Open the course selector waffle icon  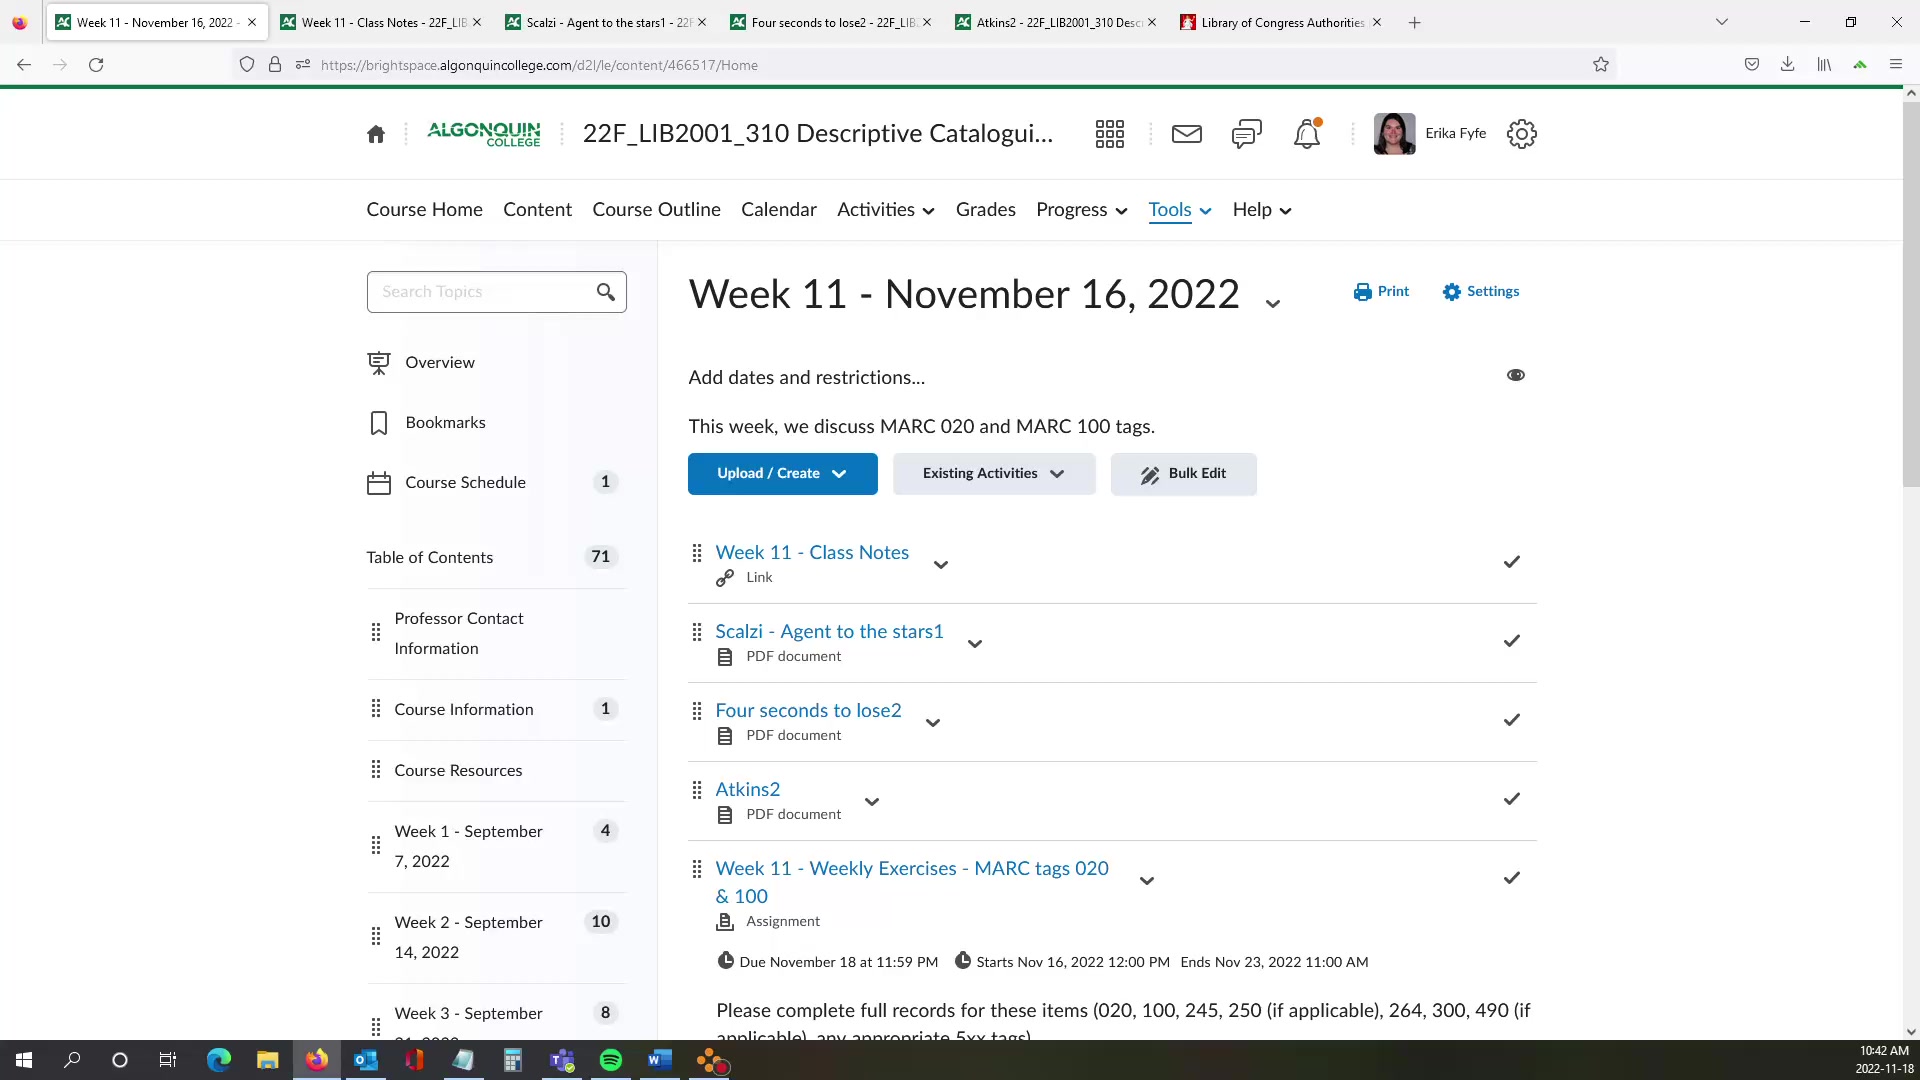tap(1109, 134)
